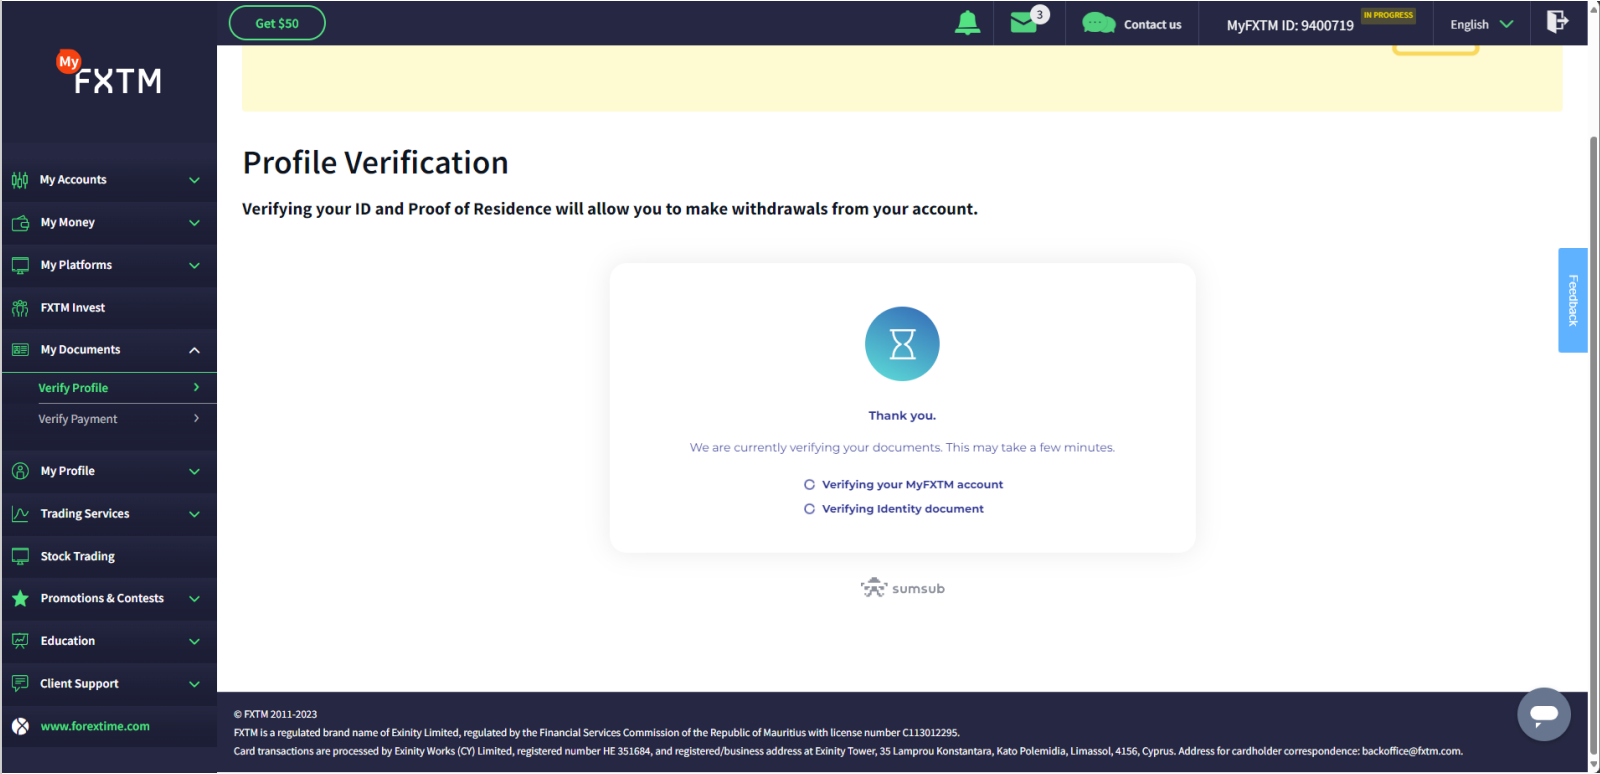Click the © FXTM 2011-2023 footer text
The image size is (1600, 774).
coord(275,714)
